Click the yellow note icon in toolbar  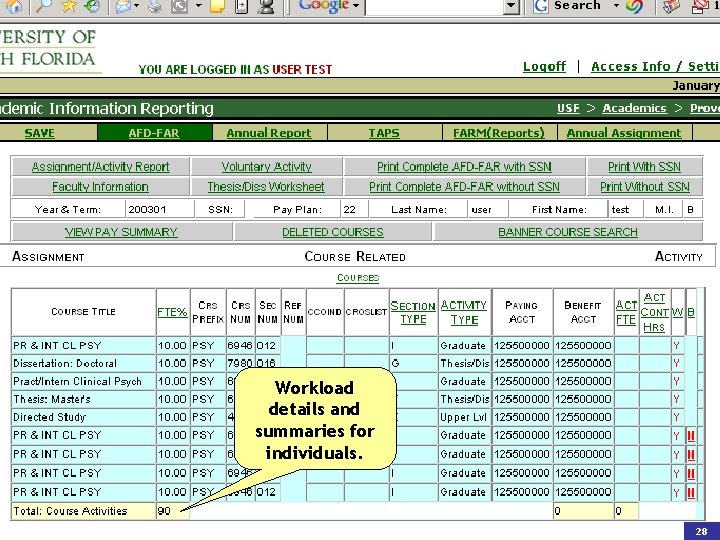[x=218, y=6]
